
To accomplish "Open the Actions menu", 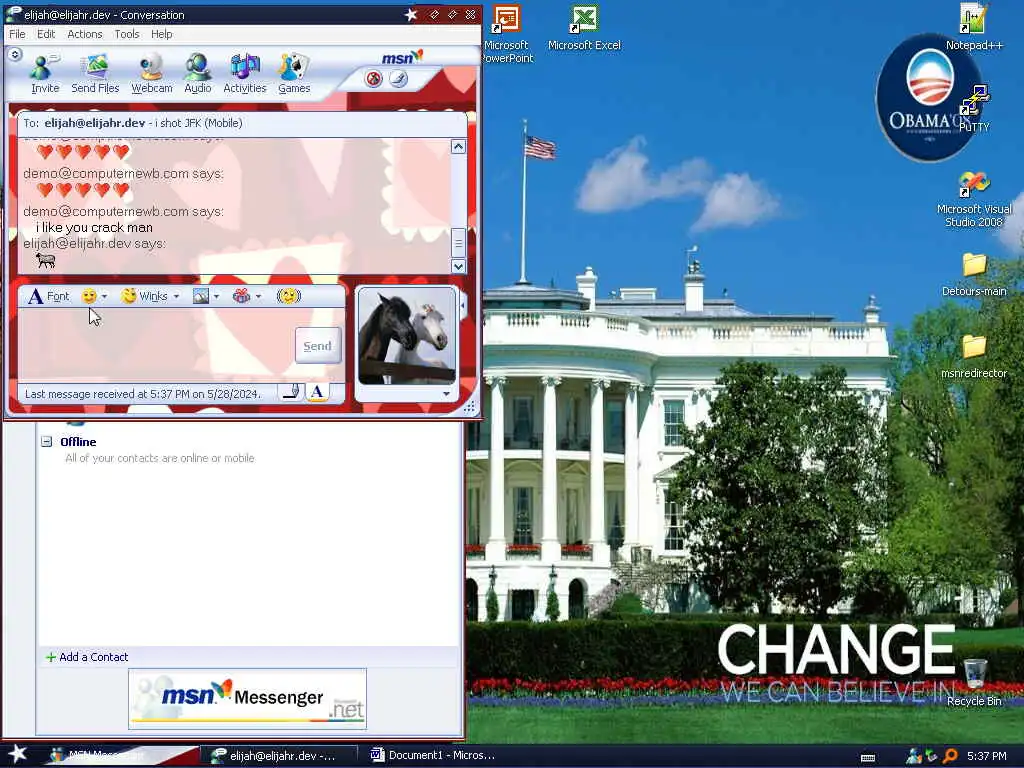I will (x=85, y=34).
